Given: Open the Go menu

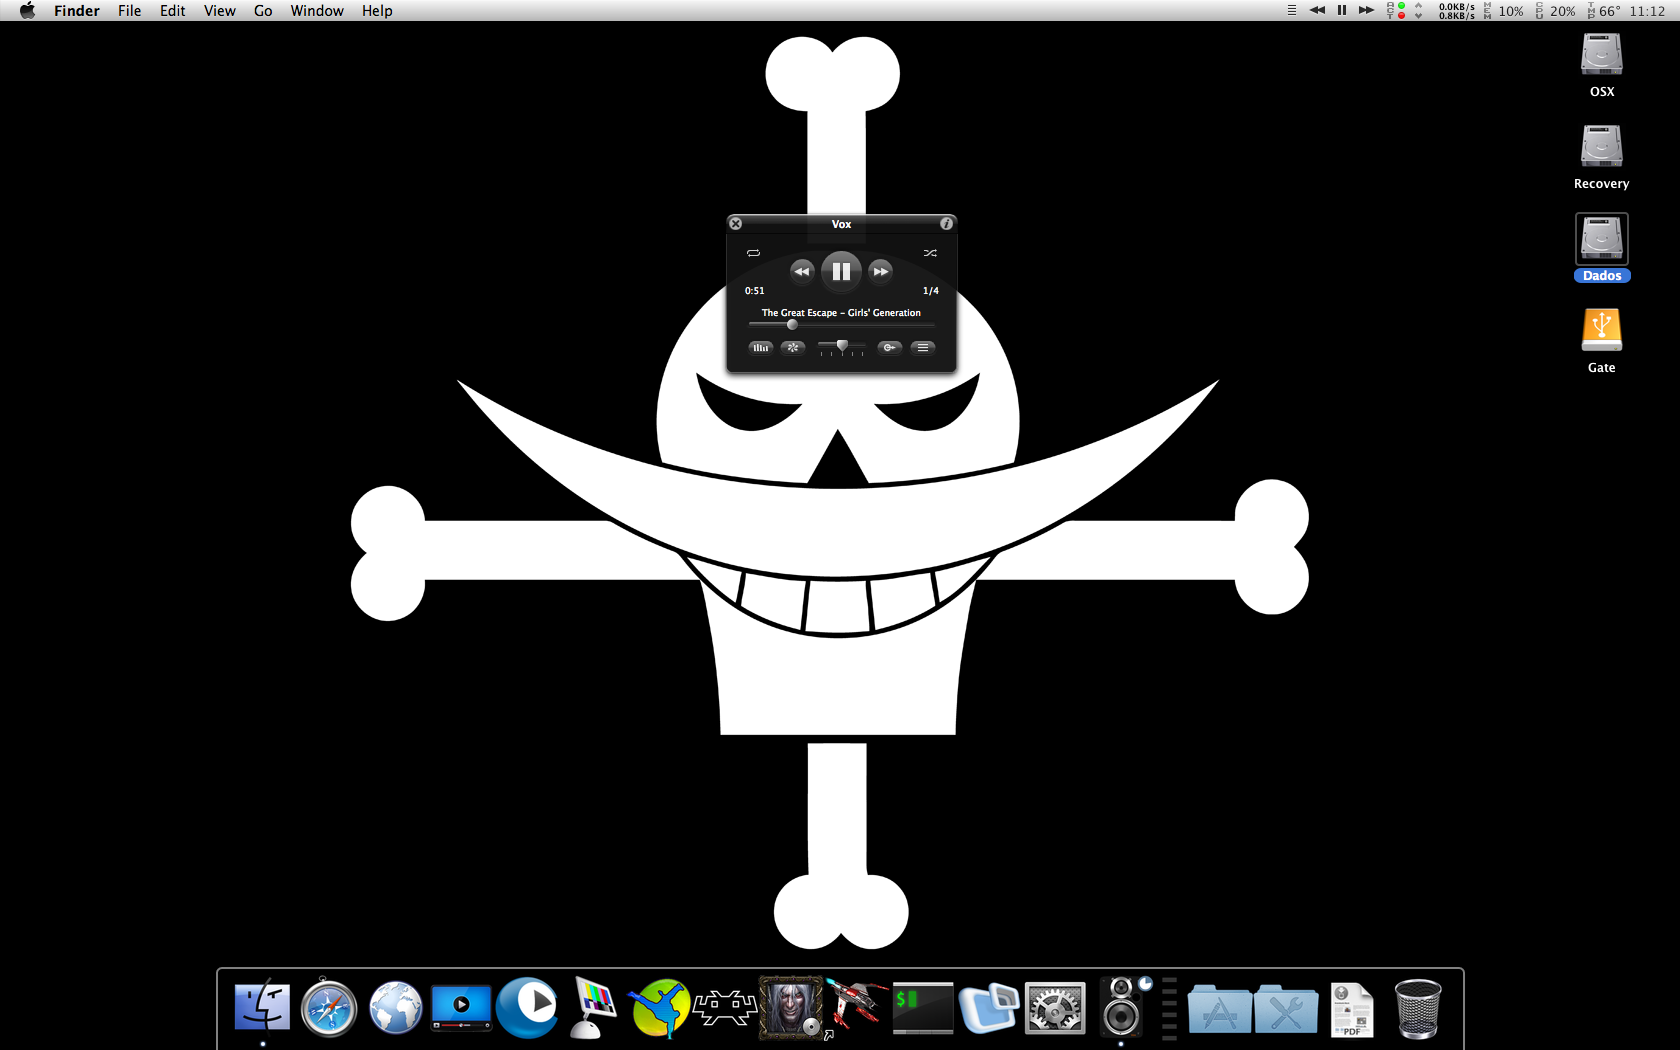Looking at the screenshot, I should (x=263, y=11).
